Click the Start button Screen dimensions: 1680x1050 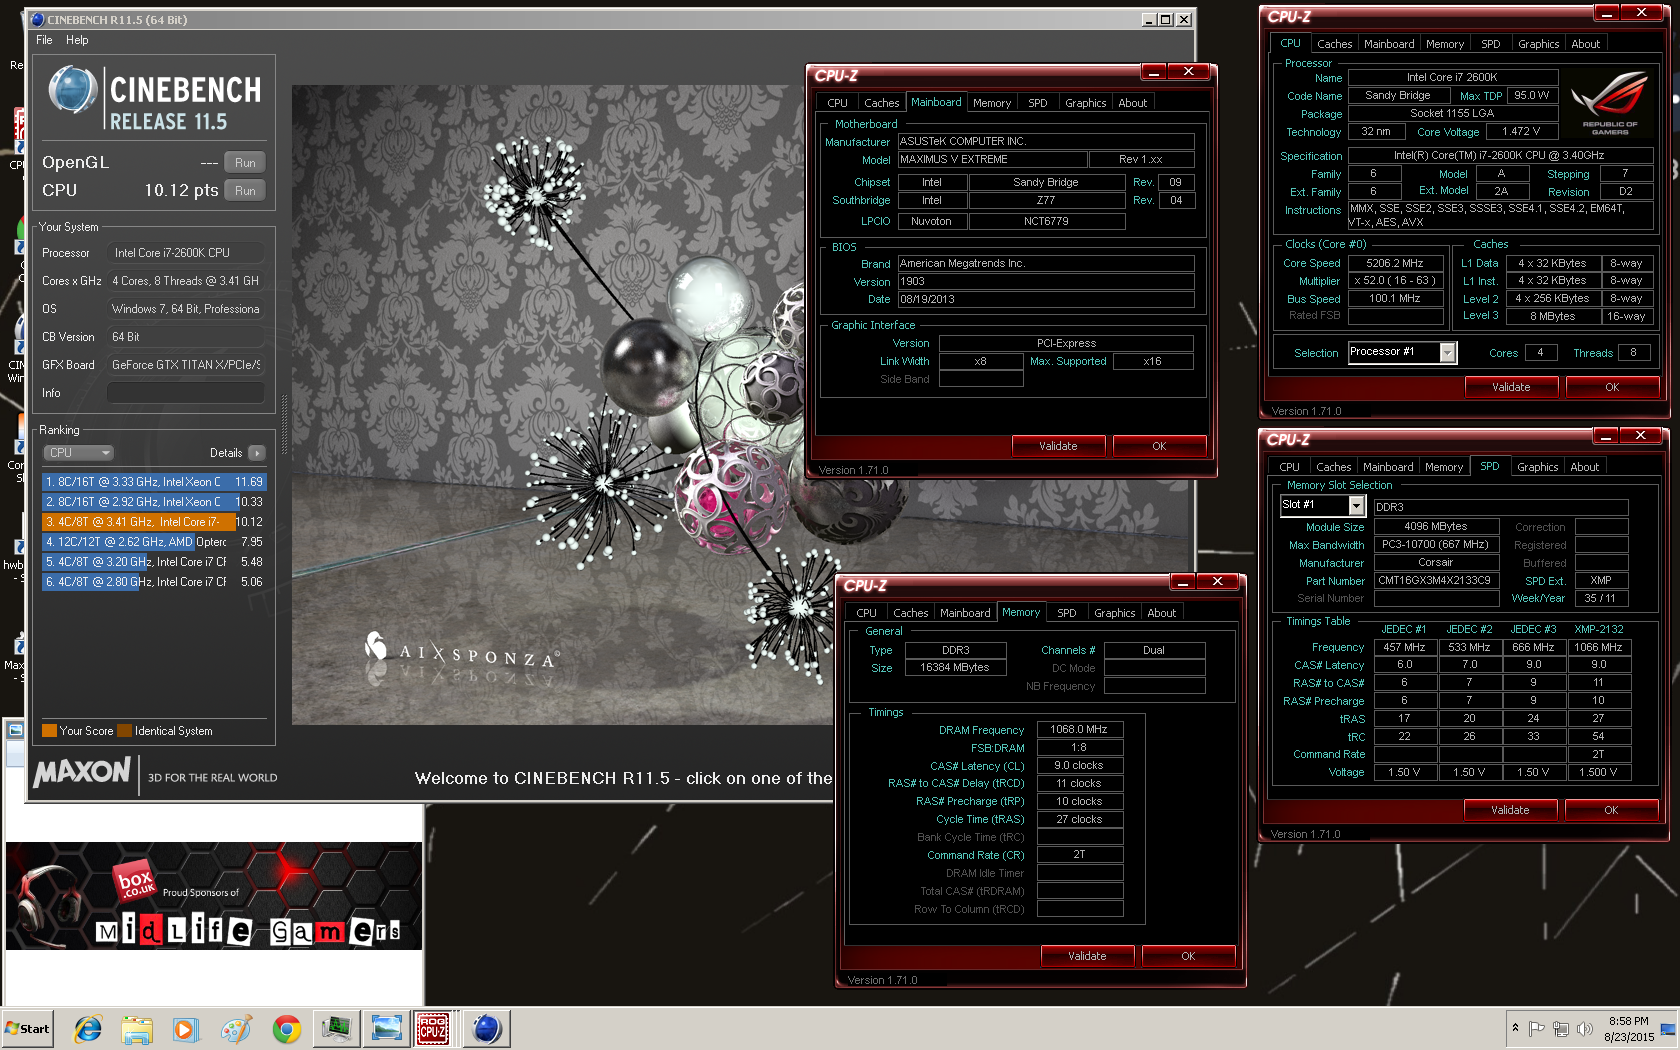tap(28, 1028)
